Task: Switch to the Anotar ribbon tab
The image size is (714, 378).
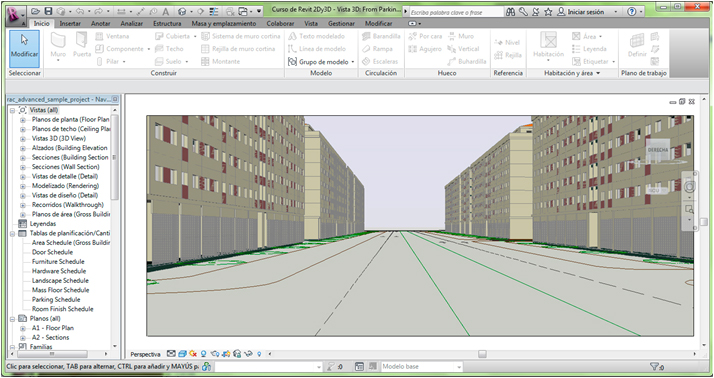Action: pyautogui.click(x=101, y=23)
